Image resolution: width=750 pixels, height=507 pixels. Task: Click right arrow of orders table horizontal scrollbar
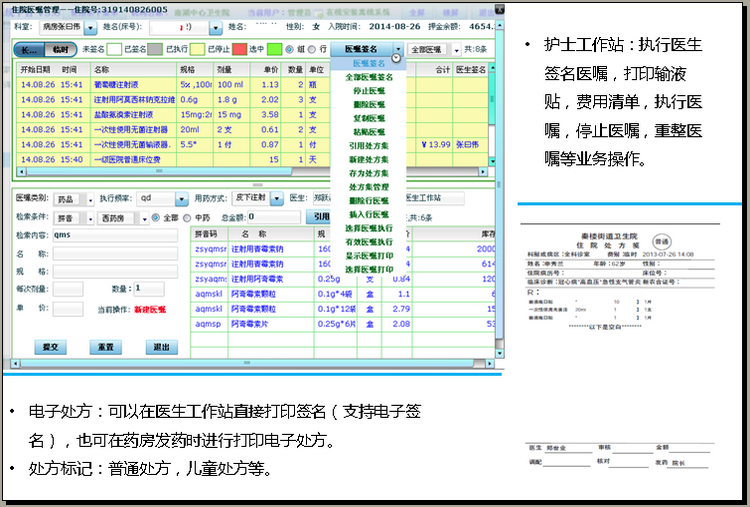[x=483, y=171]
